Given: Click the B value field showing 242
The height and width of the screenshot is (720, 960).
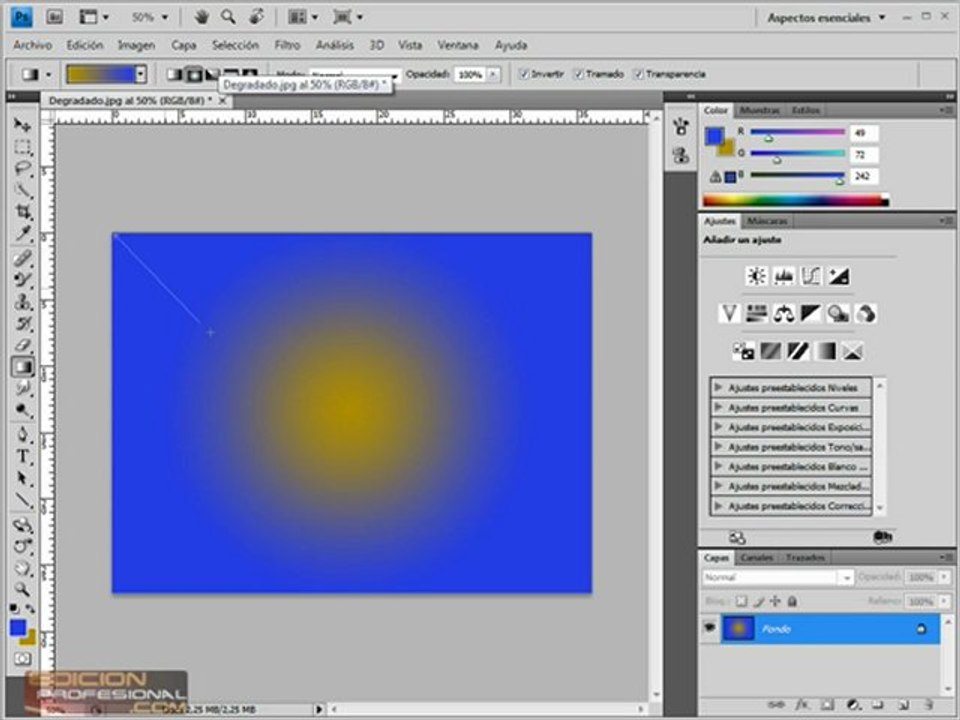Looking at the screenshot, I should [864, 176].
